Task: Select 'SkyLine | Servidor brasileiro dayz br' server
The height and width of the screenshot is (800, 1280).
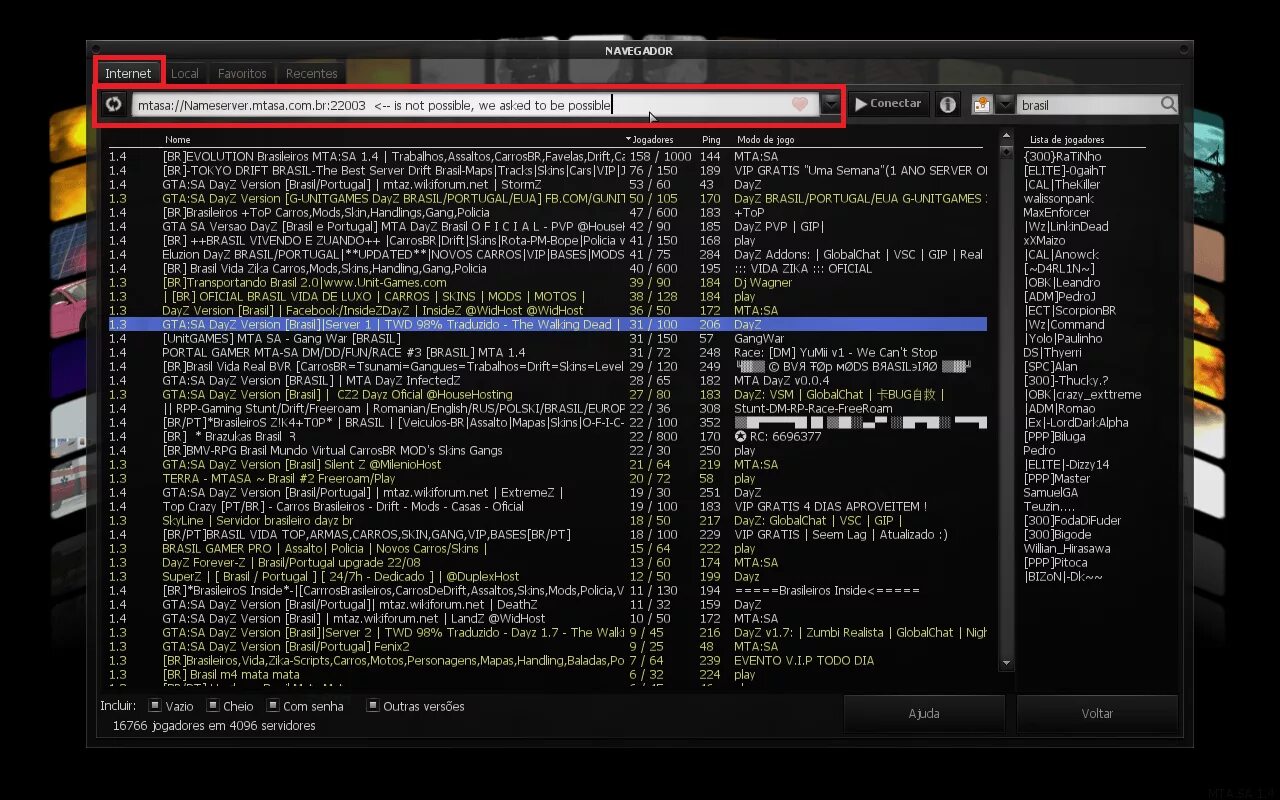Action: tap(548, 520)
